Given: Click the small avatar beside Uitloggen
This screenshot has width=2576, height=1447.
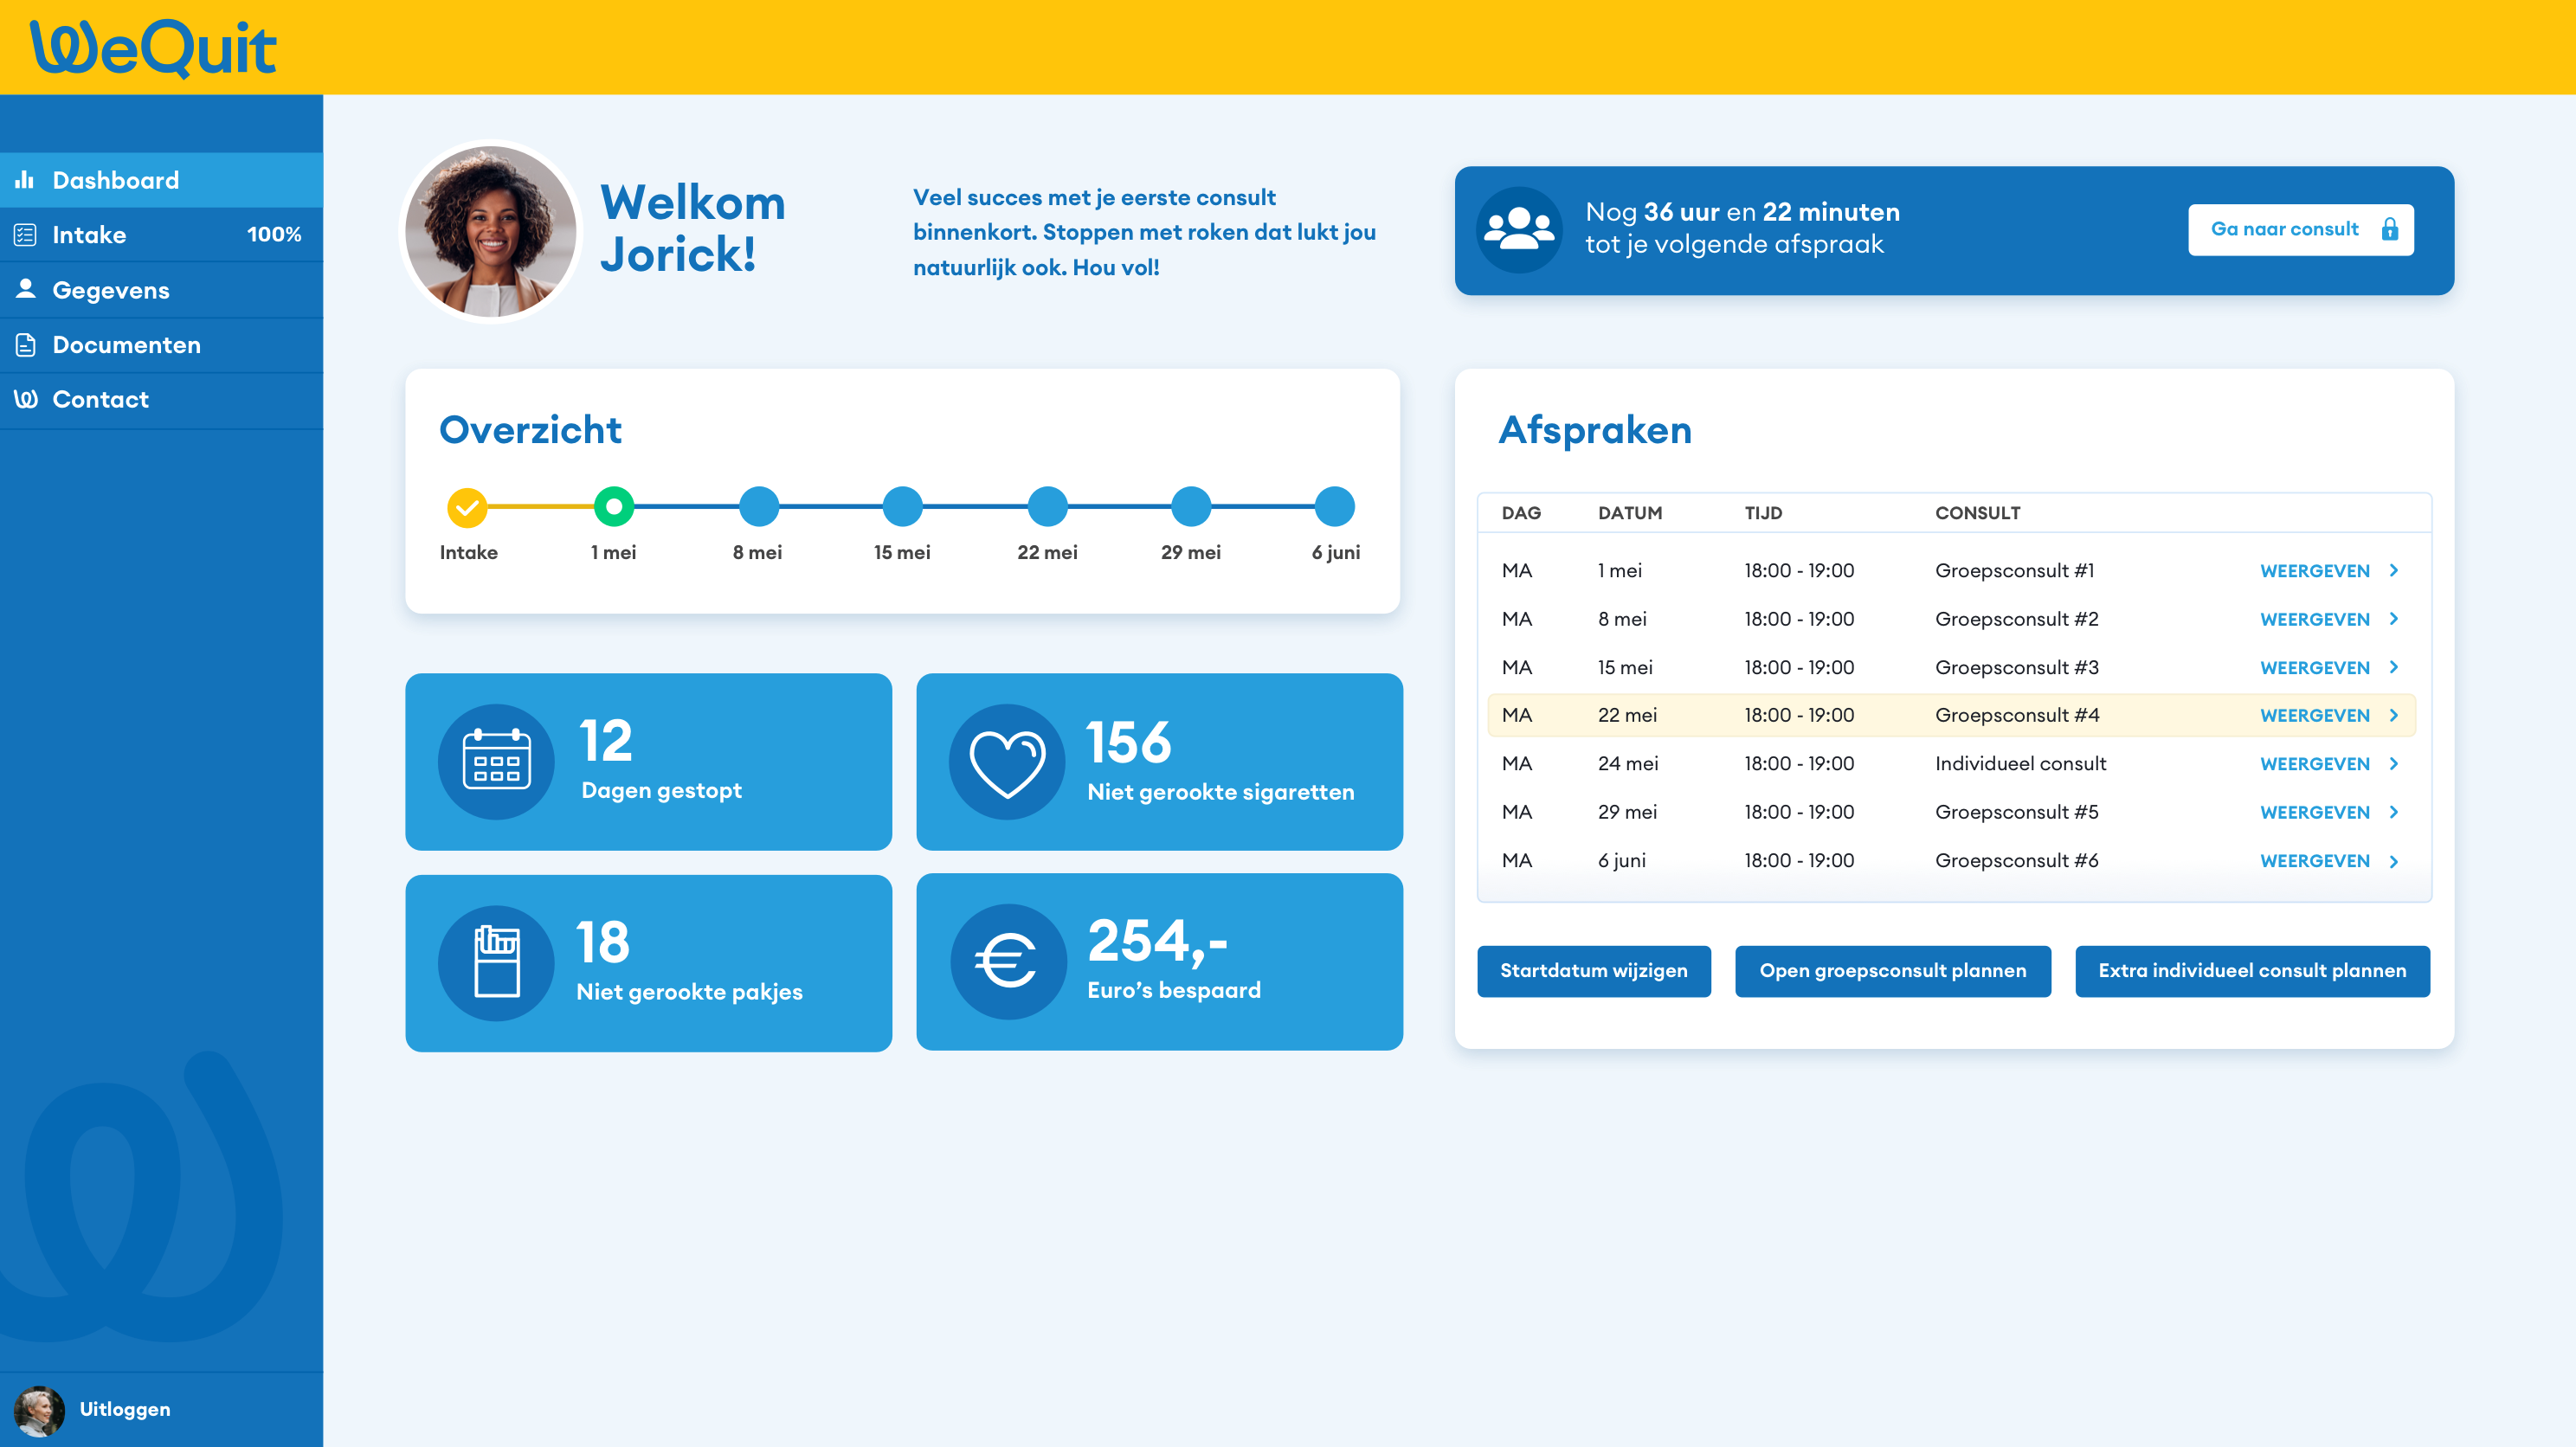Looking at the screenshot, I should coord(39,1409).
